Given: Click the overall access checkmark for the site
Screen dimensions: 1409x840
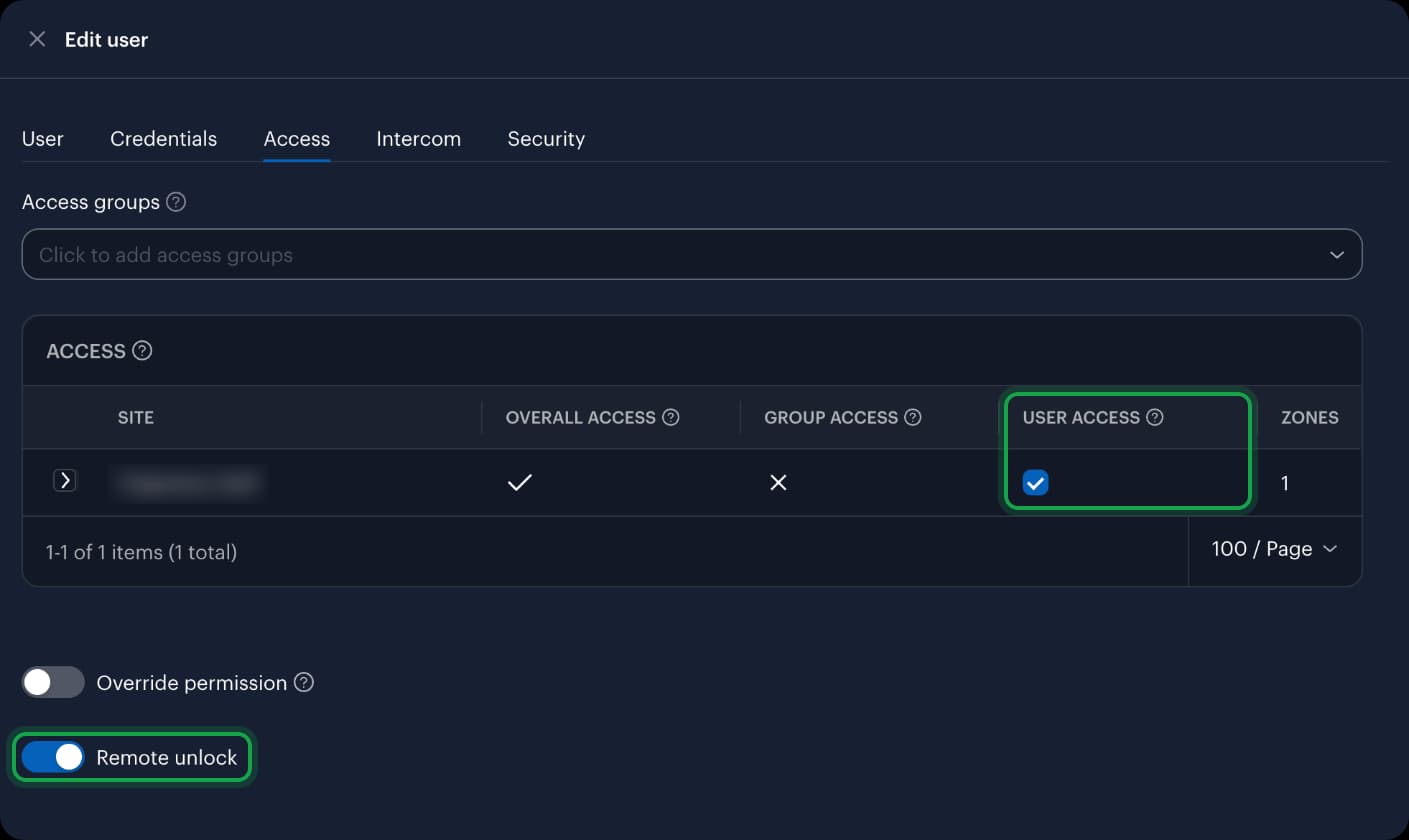Looking at the screenshot, I should [519, 483].
